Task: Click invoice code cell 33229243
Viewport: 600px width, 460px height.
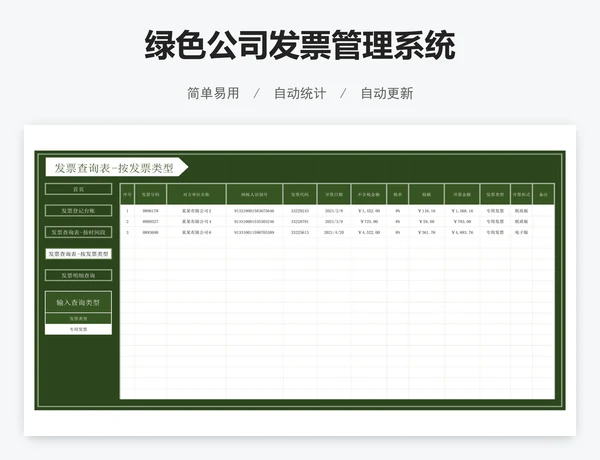Action: pyautogui.click(x=300, y=211)
